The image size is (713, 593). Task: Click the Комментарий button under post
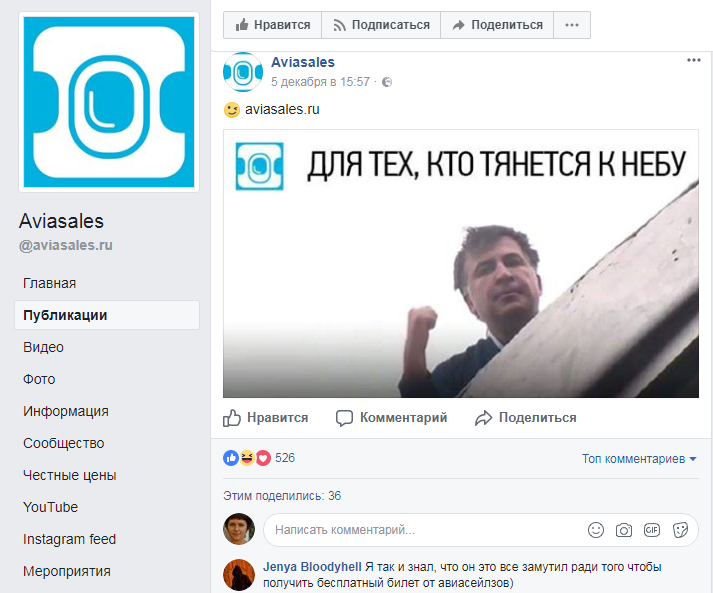click(x=392, y=418)
